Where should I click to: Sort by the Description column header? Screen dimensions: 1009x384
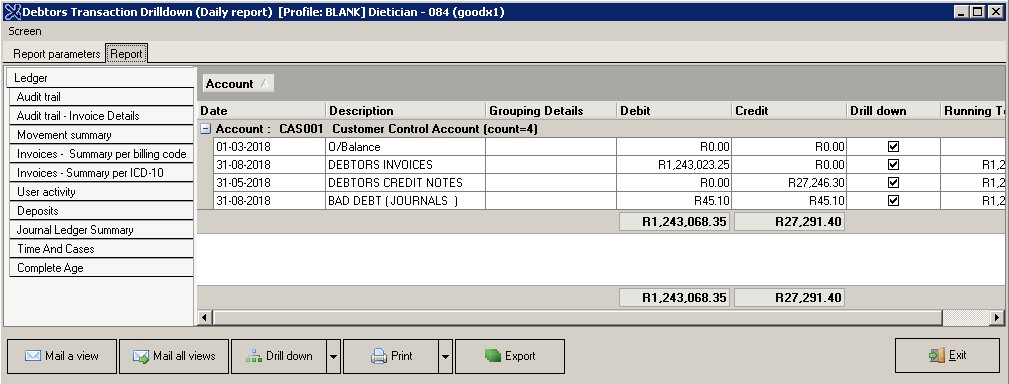406,111
